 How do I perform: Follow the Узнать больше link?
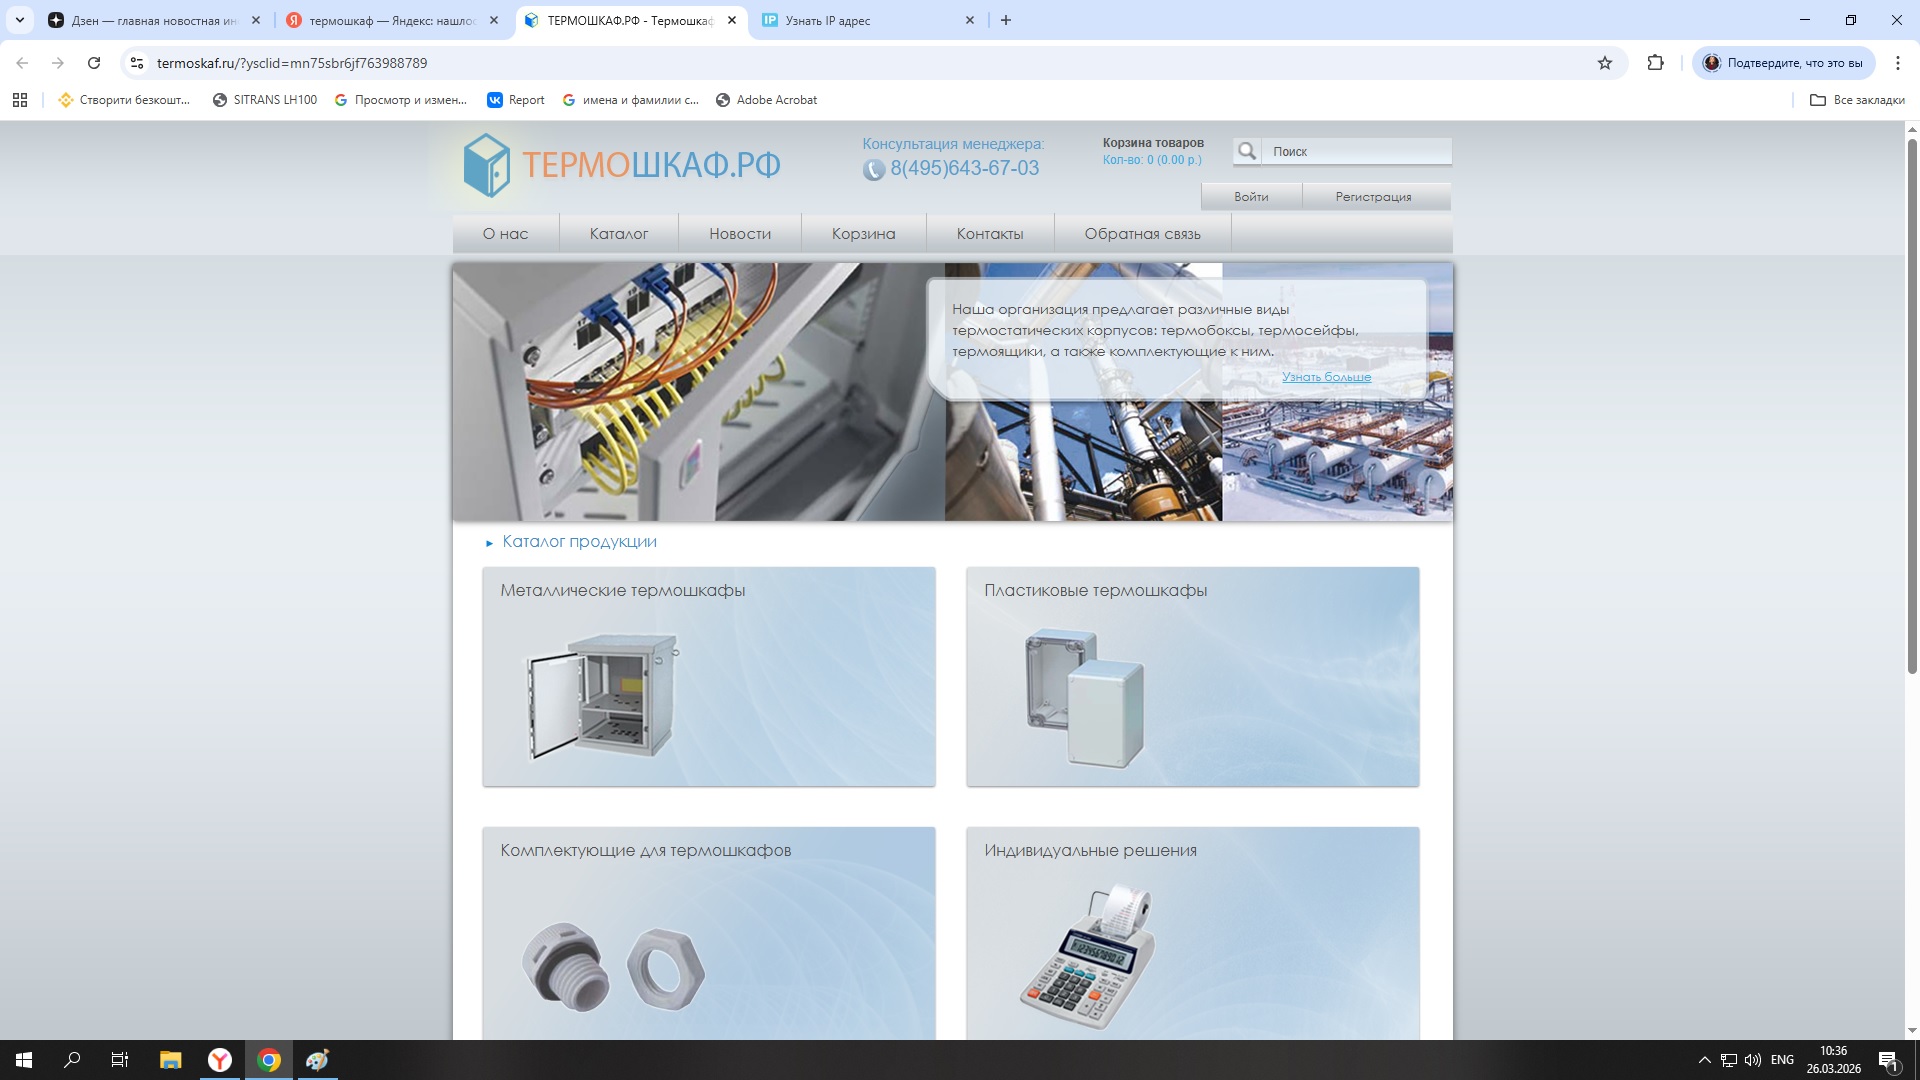[1326, 377]
